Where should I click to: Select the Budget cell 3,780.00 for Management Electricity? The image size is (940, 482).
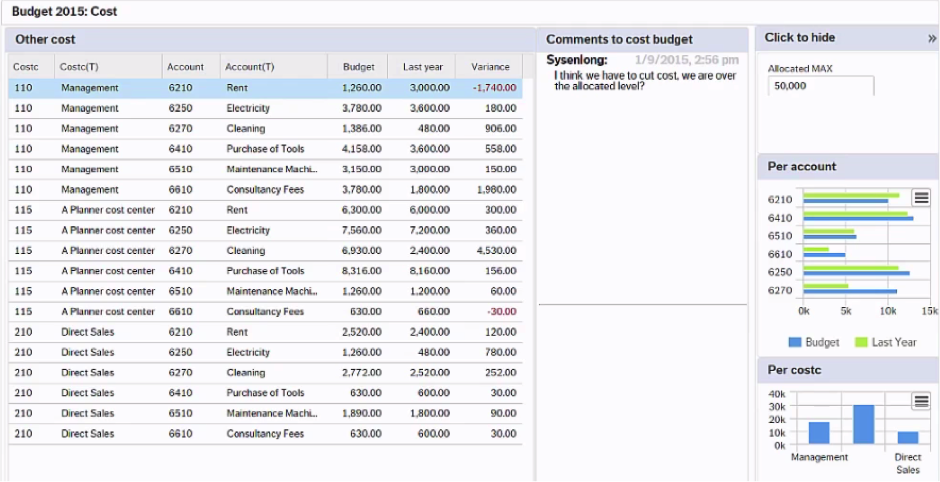361,109
